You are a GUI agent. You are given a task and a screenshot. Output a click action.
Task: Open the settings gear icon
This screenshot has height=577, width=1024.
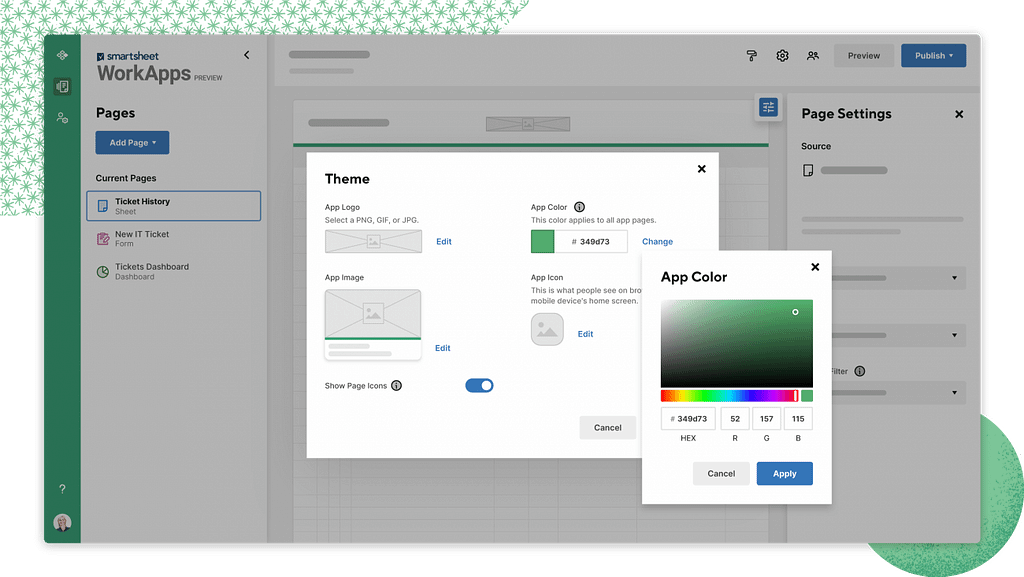782,55
